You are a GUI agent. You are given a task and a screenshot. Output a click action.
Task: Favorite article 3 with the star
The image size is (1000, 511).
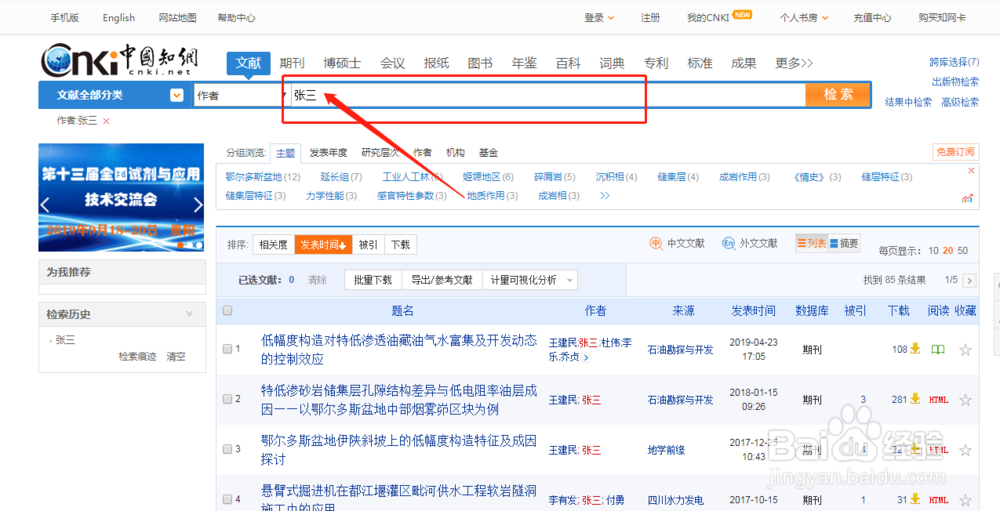(x=966, y=450)
